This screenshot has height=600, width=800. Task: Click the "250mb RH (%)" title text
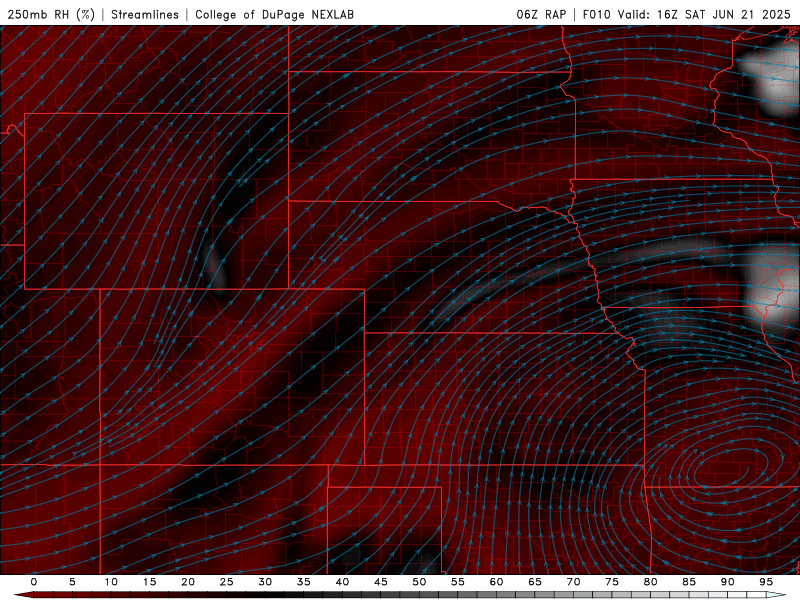(51, 14)
